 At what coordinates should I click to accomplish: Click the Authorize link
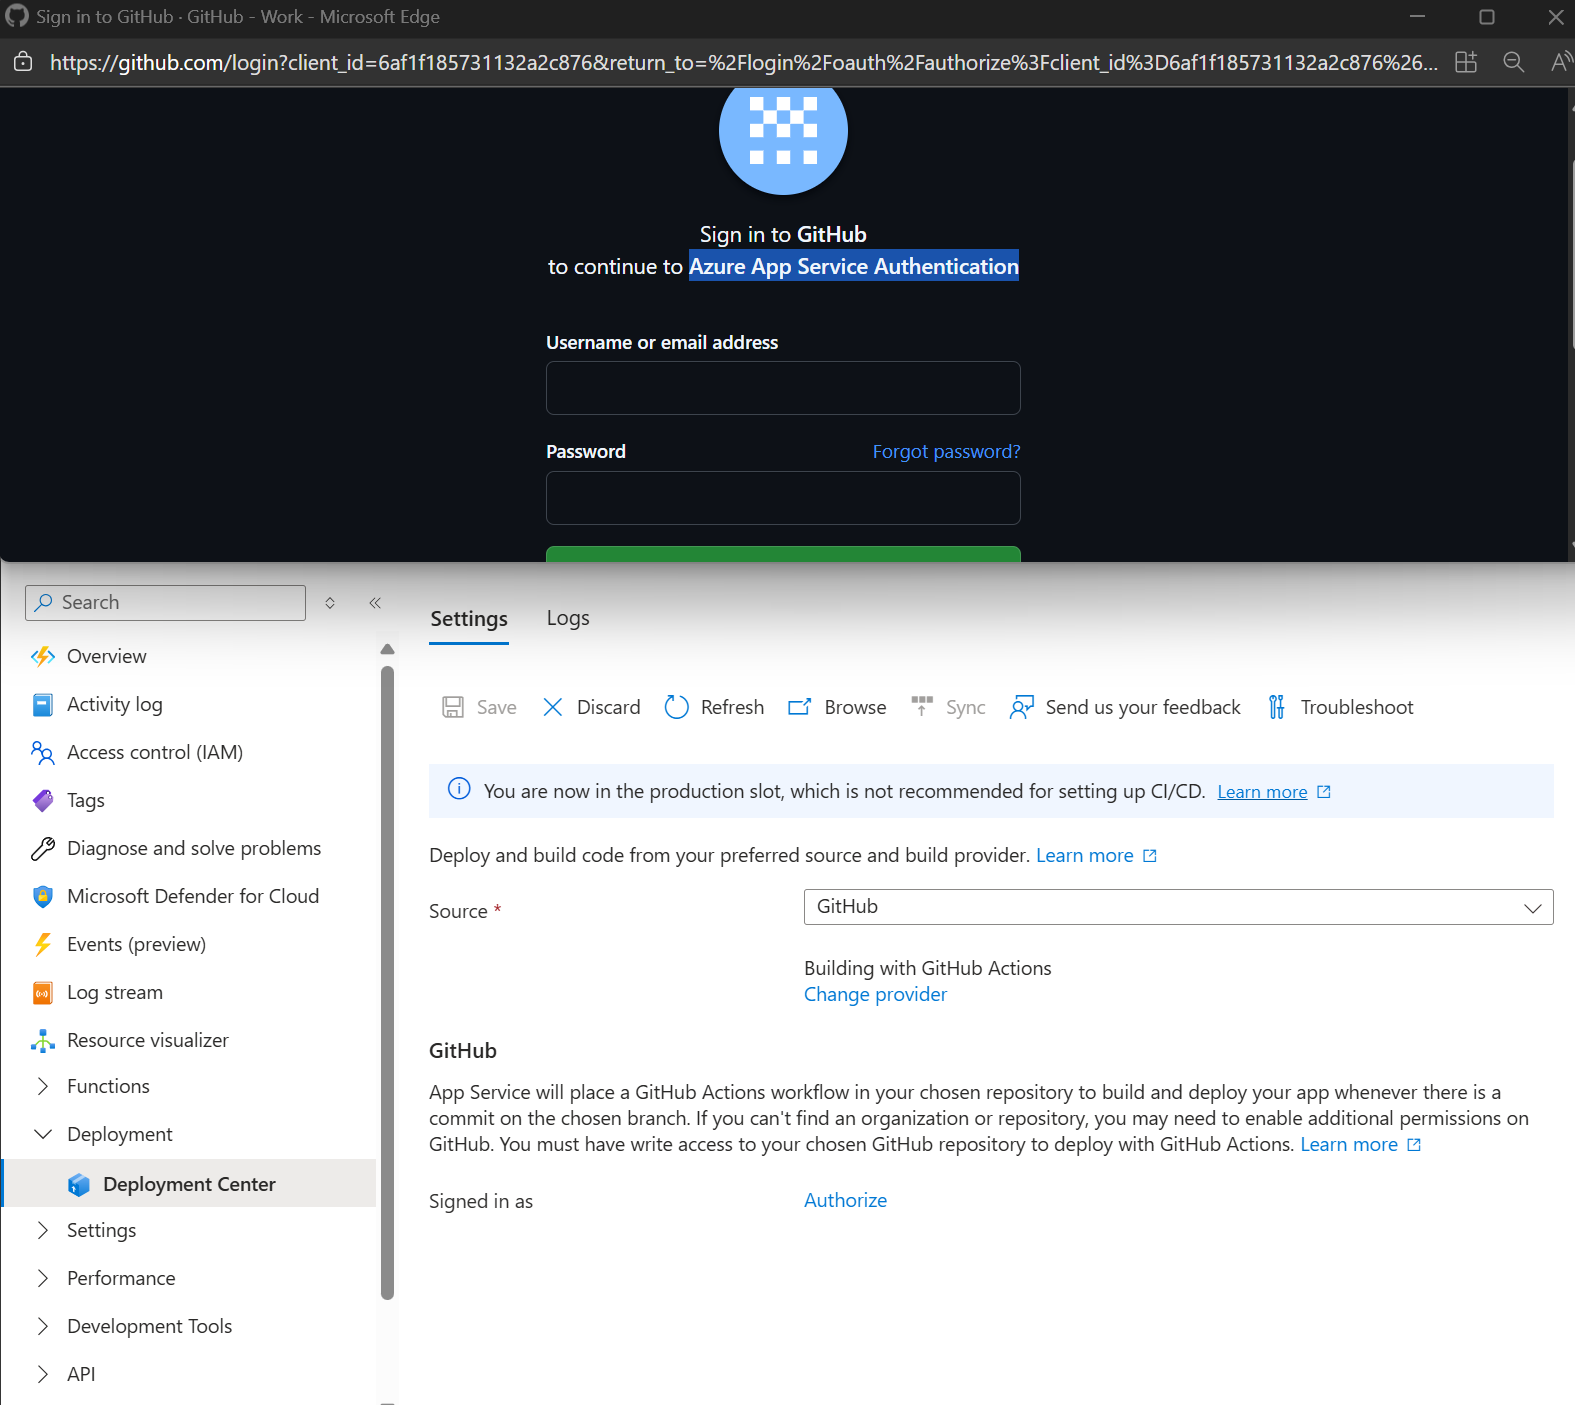click(x=845, y=1200)
